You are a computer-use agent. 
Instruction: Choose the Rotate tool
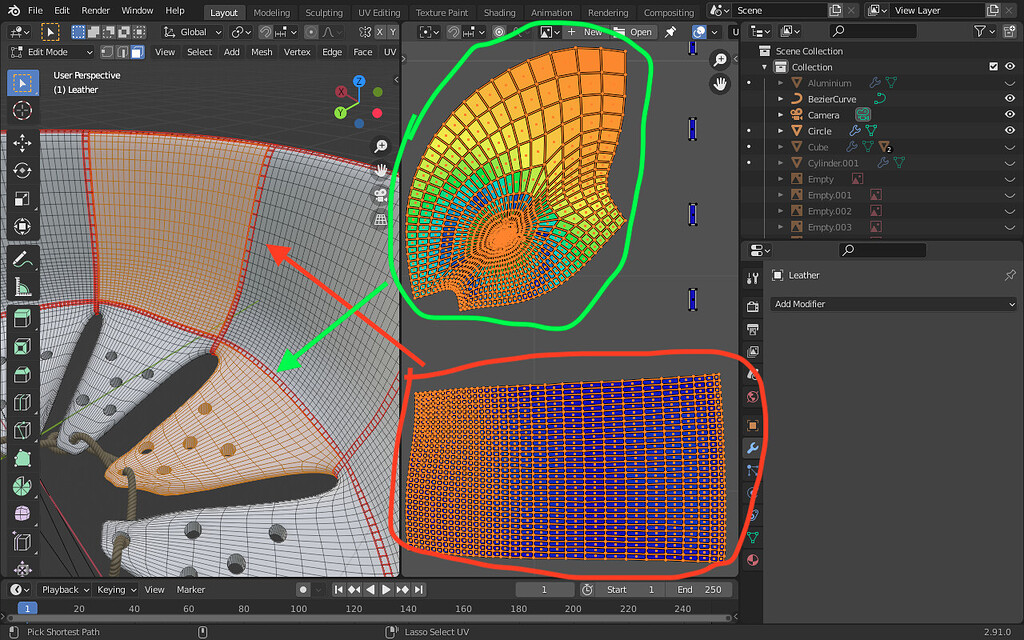click(23, 170)
